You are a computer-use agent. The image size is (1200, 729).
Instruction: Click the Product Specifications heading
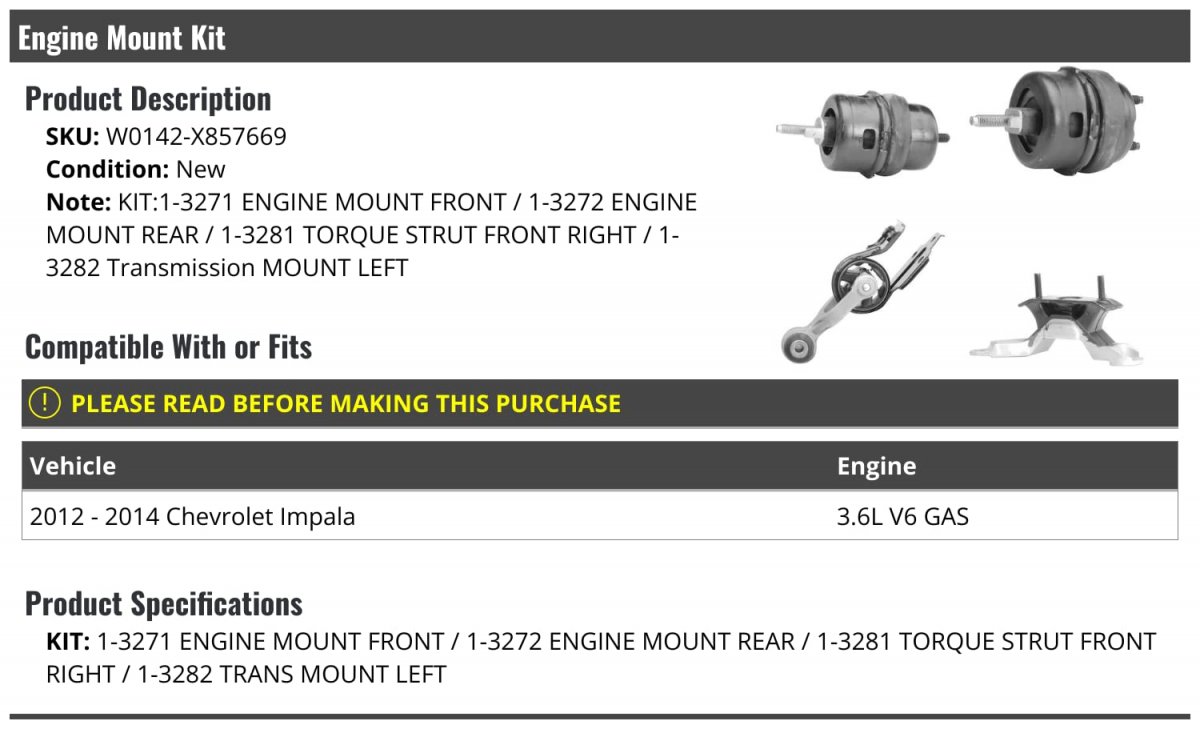[164, 604]
